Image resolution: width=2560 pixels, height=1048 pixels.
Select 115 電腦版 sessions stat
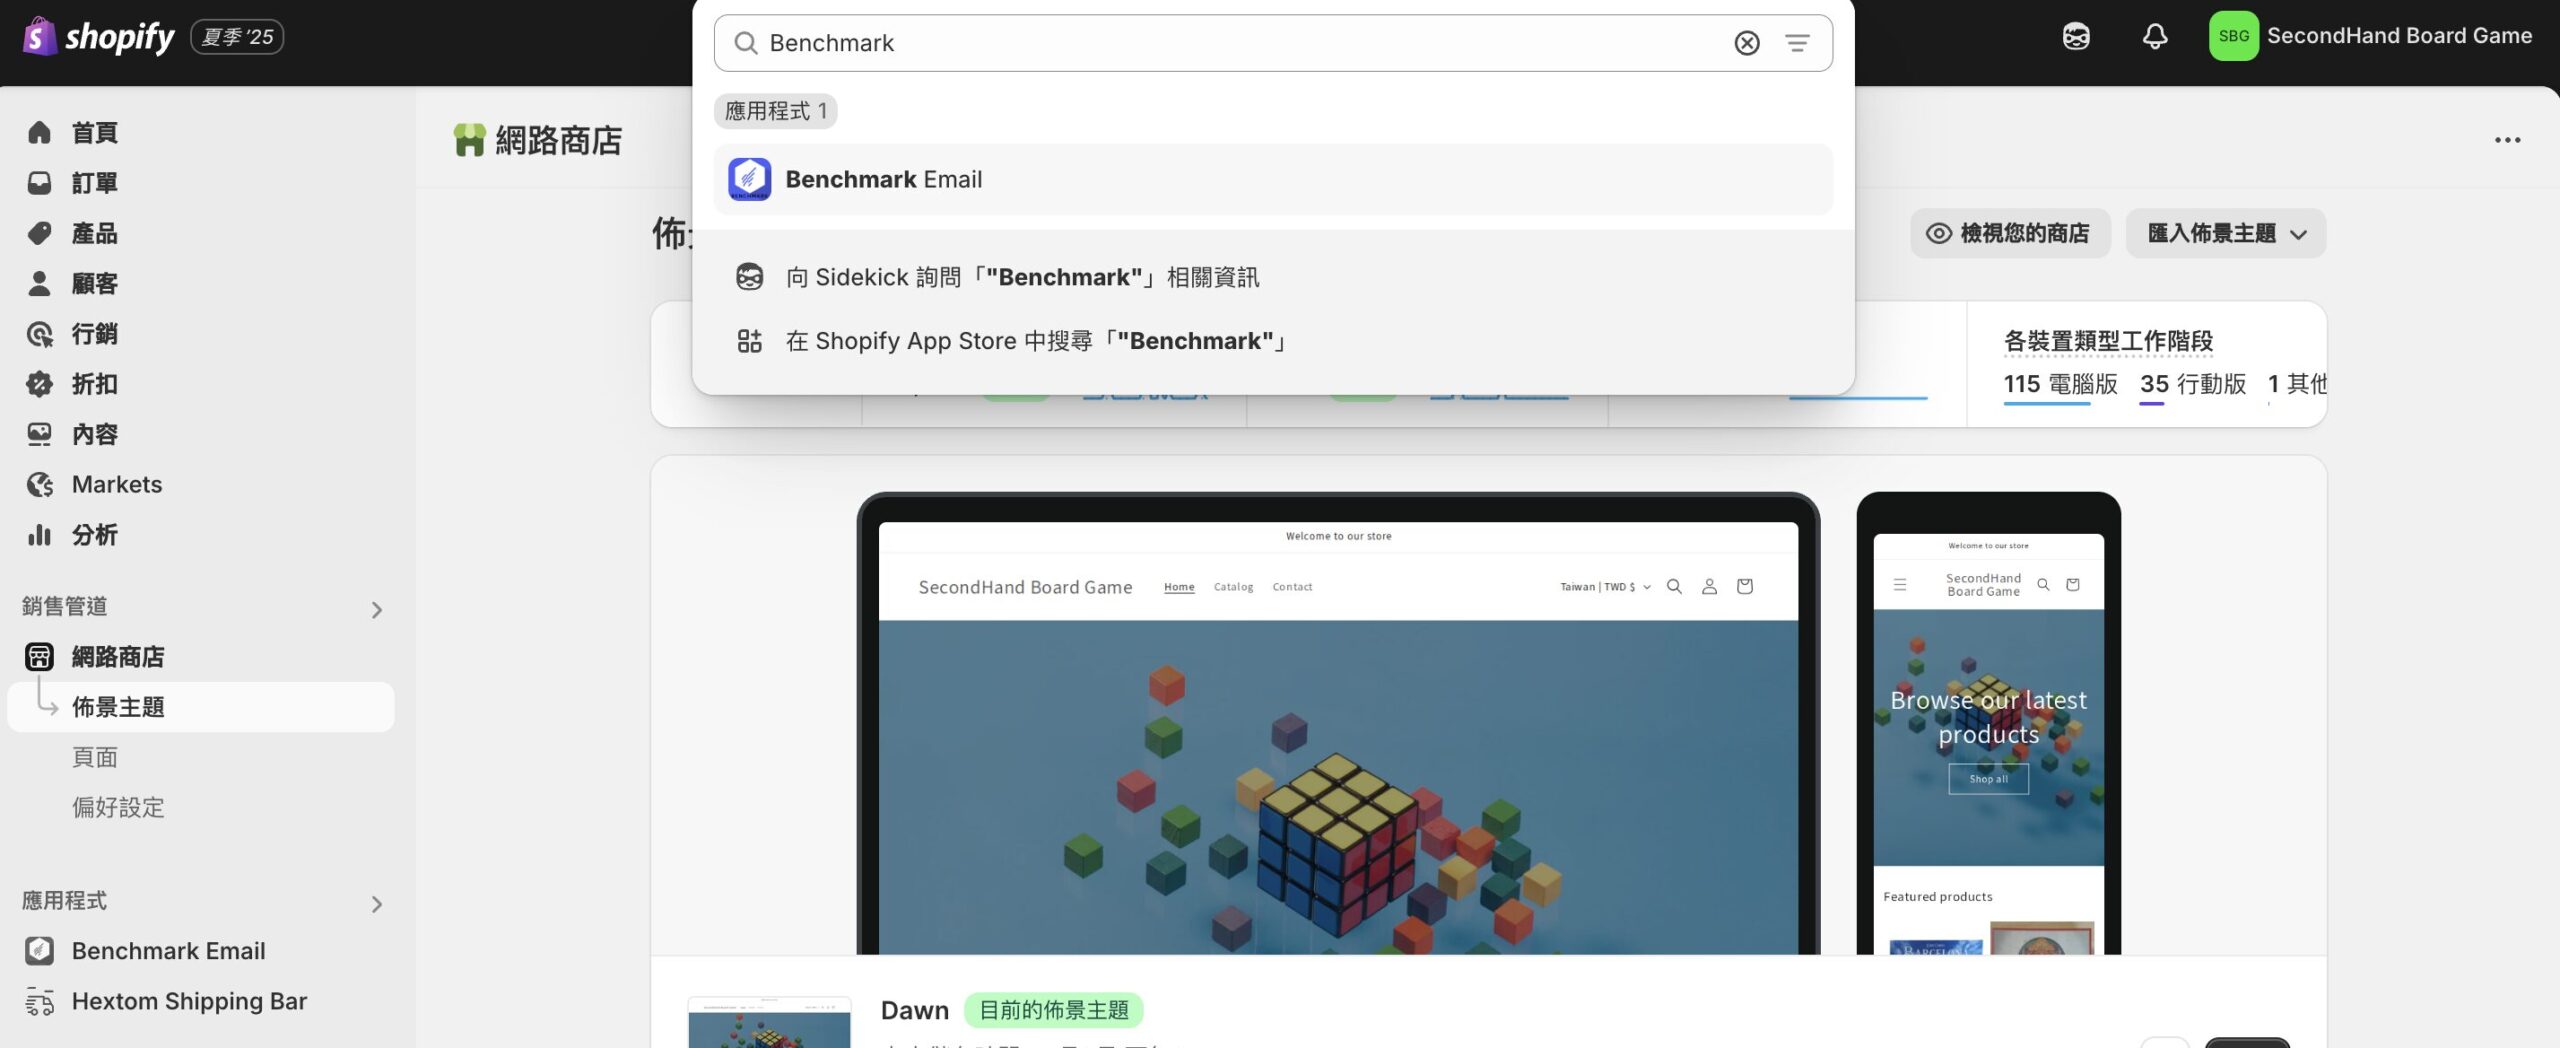(2060, 385)
